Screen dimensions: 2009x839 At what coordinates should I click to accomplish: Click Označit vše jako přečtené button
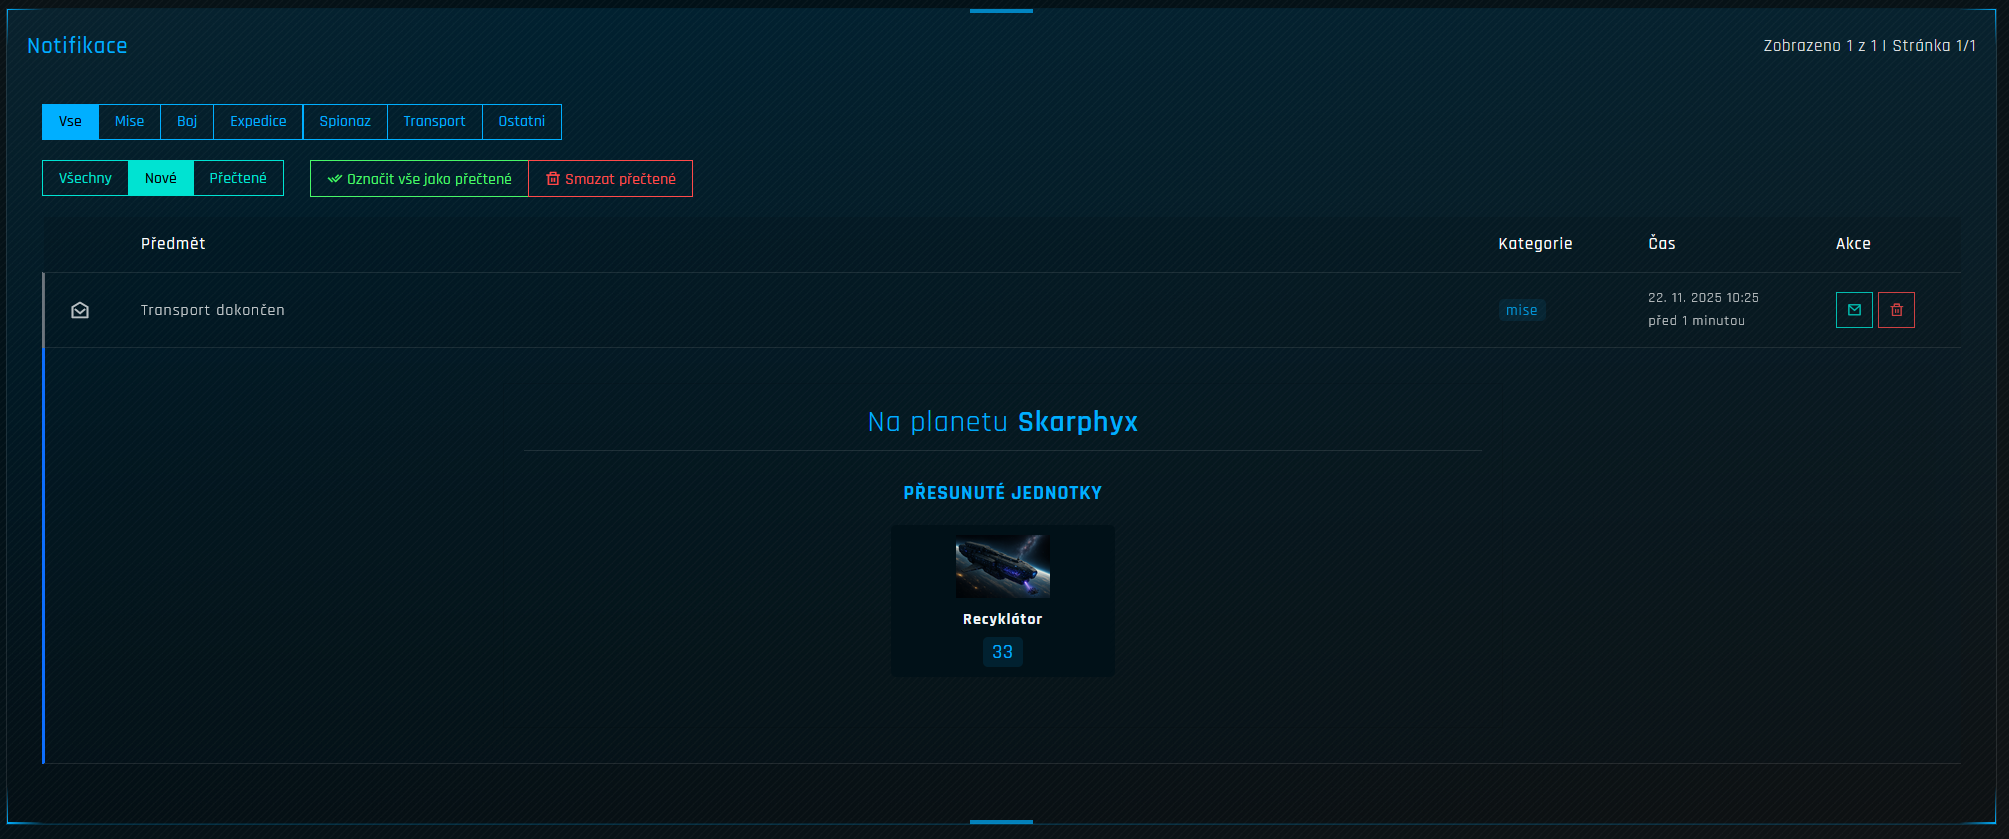click(419, 179)
